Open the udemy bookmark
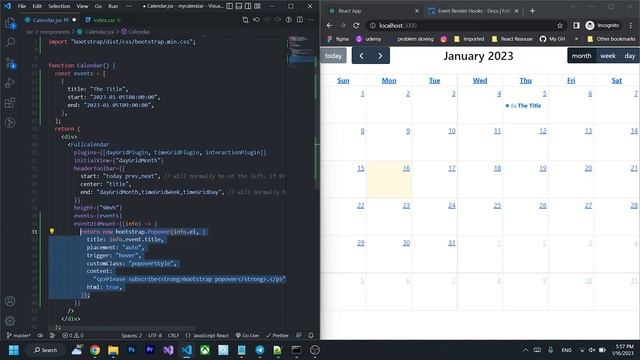The height and width of the screenshot is (360, 640). 368,39
